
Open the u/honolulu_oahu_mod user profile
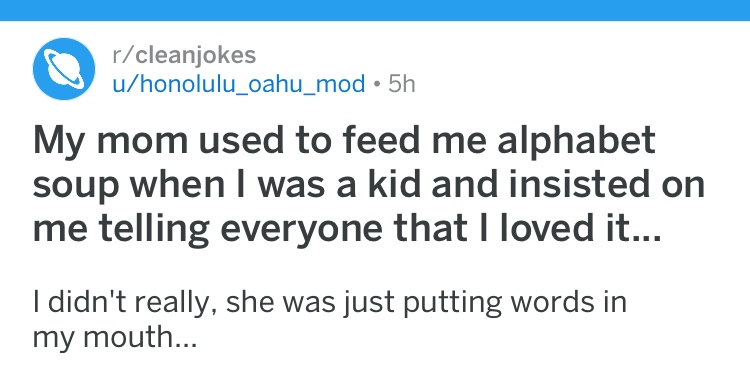(239, 84)
